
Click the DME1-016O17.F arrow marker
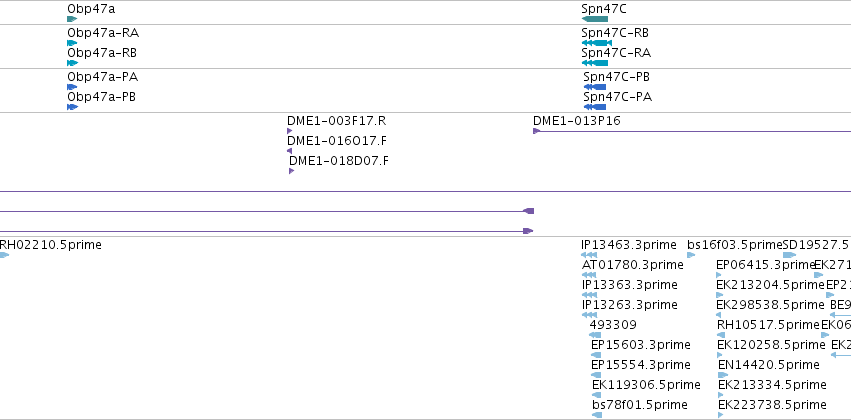tap(289, 151)
